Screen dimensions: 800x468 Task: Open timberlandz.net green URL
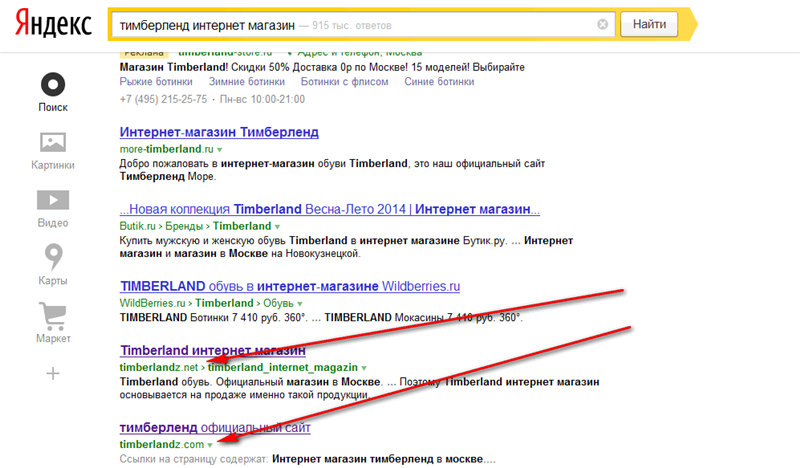tap(159, 367)
